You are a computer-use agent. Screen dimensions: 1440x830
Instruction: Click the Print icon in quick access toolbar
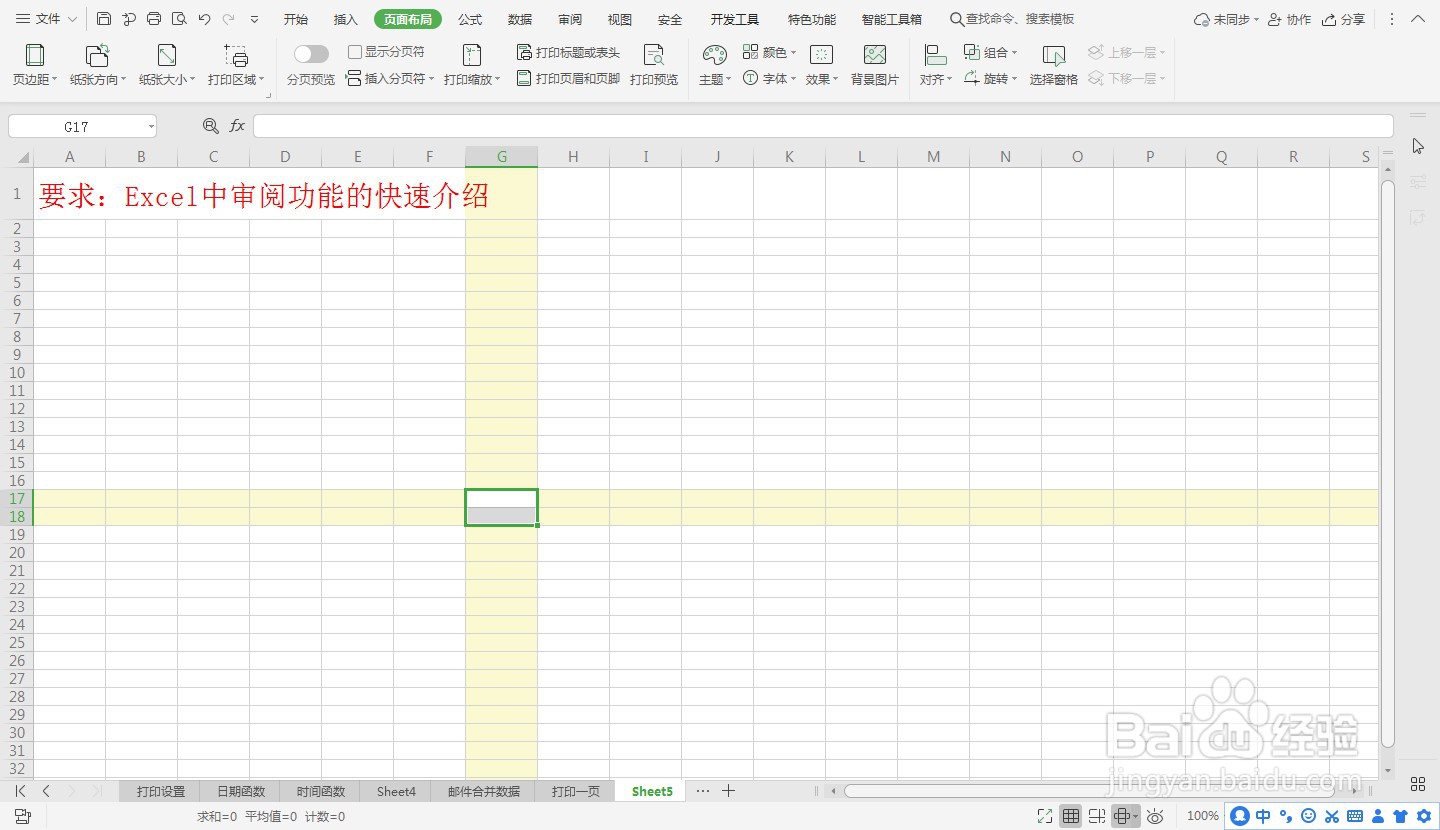(x=154, y=19)
